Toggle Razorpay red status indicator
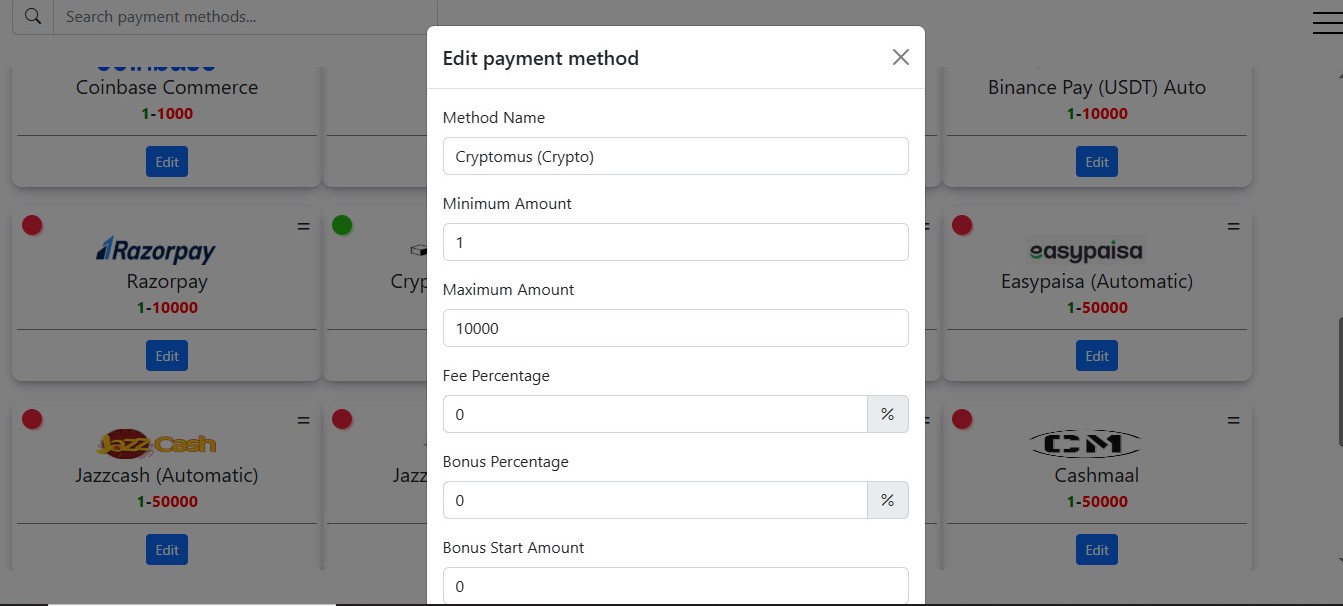The width and height of the screenshot is (1343, 606). coord(32,225)
